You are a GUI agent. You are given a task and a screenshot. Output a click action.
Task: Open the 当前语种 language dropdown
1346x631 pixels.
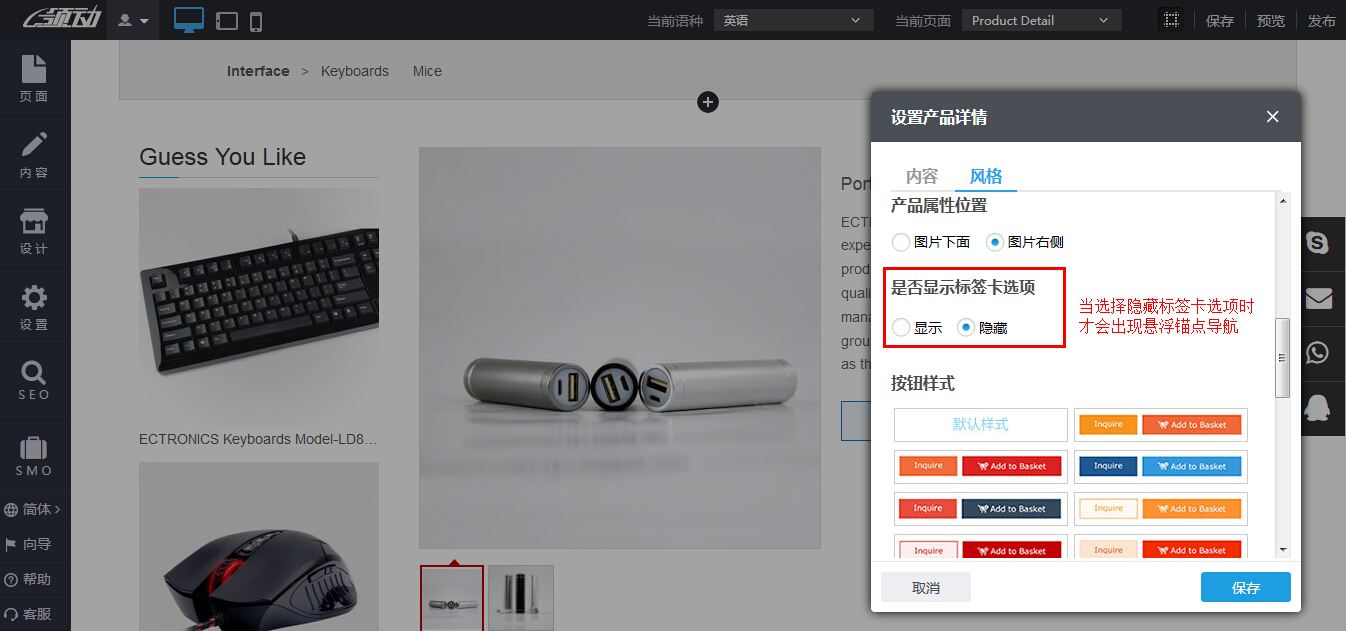tap(793, 20)
